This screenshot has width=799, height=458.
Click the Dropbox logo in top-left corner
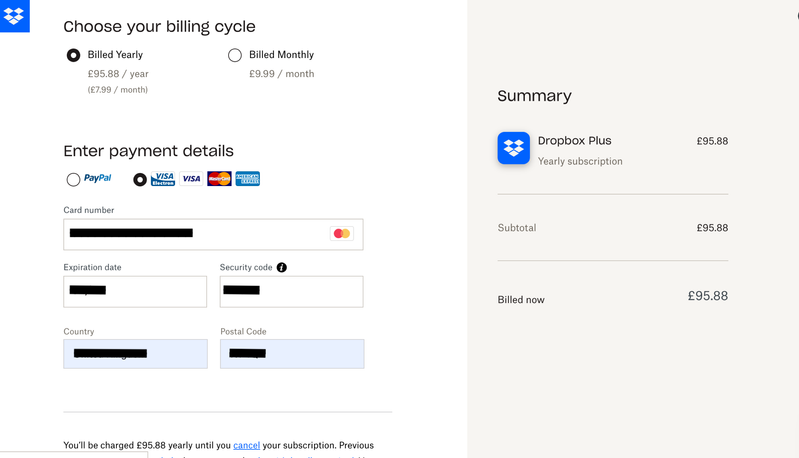click(x=14, y=16)
